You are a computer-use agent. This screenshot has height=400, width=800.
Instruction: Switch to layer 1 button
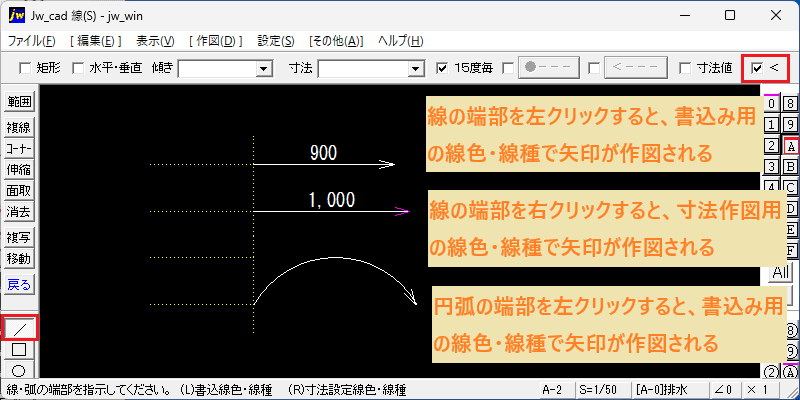tap(771, 125)
